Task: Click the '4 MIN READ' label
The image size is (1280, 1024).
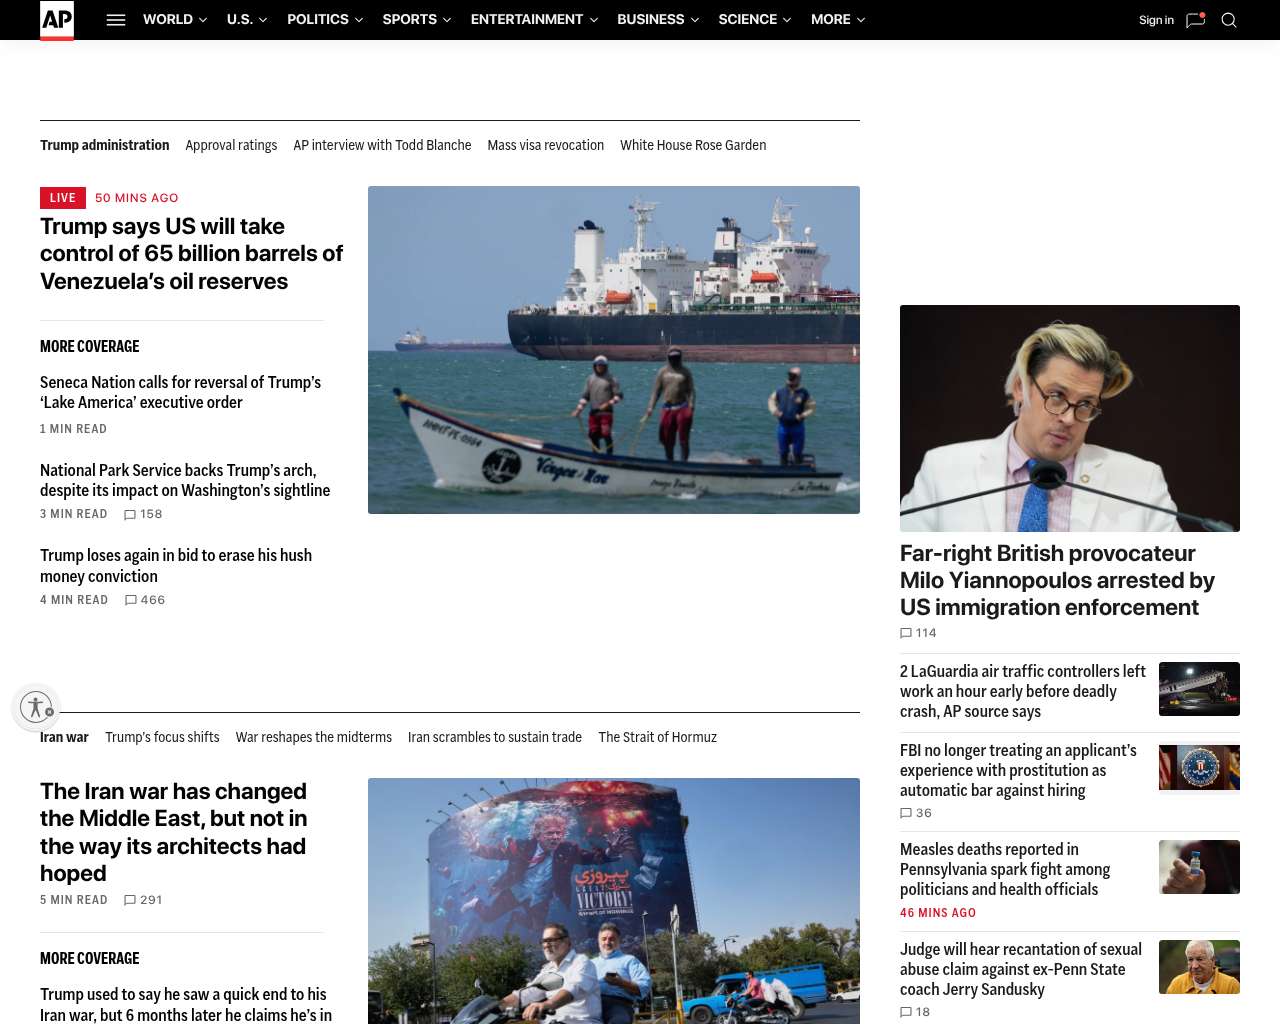Action: 74,600
